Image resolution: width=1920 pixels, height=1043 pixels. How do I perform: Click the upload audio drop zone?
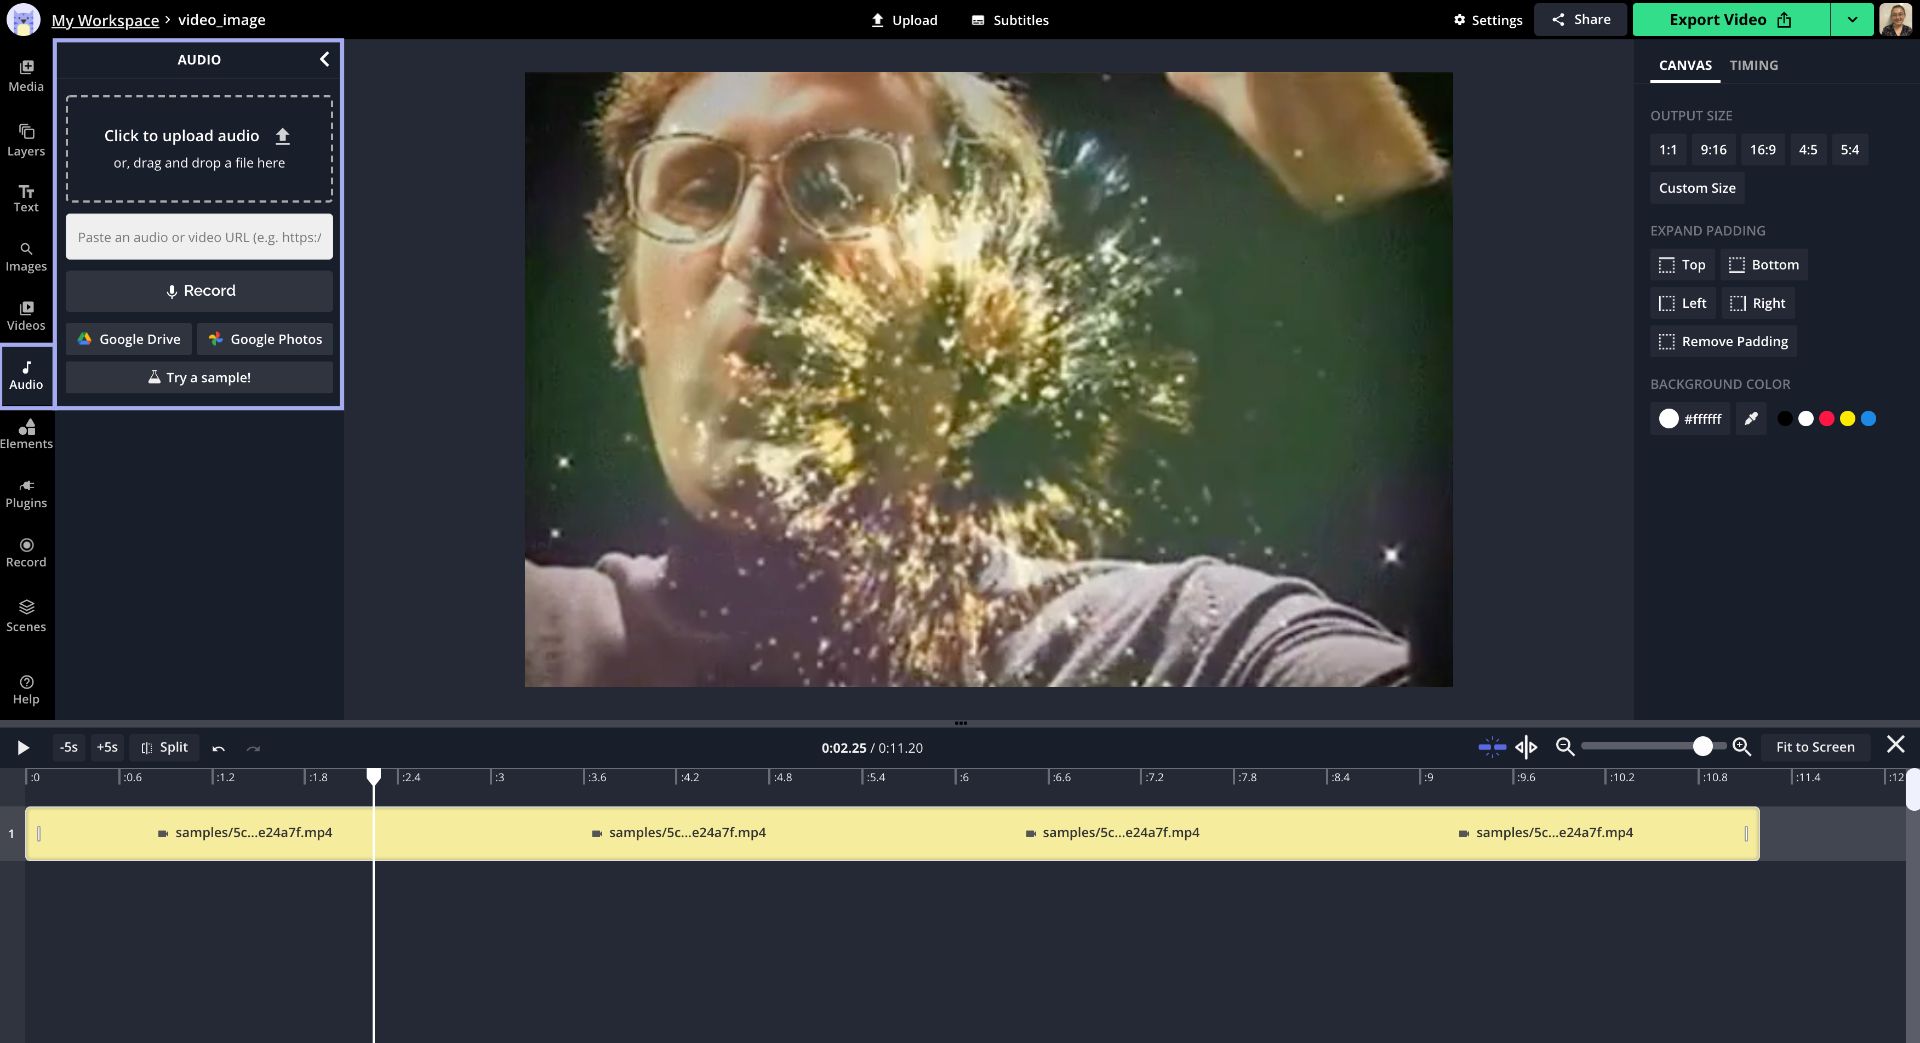tap(199, 149)
